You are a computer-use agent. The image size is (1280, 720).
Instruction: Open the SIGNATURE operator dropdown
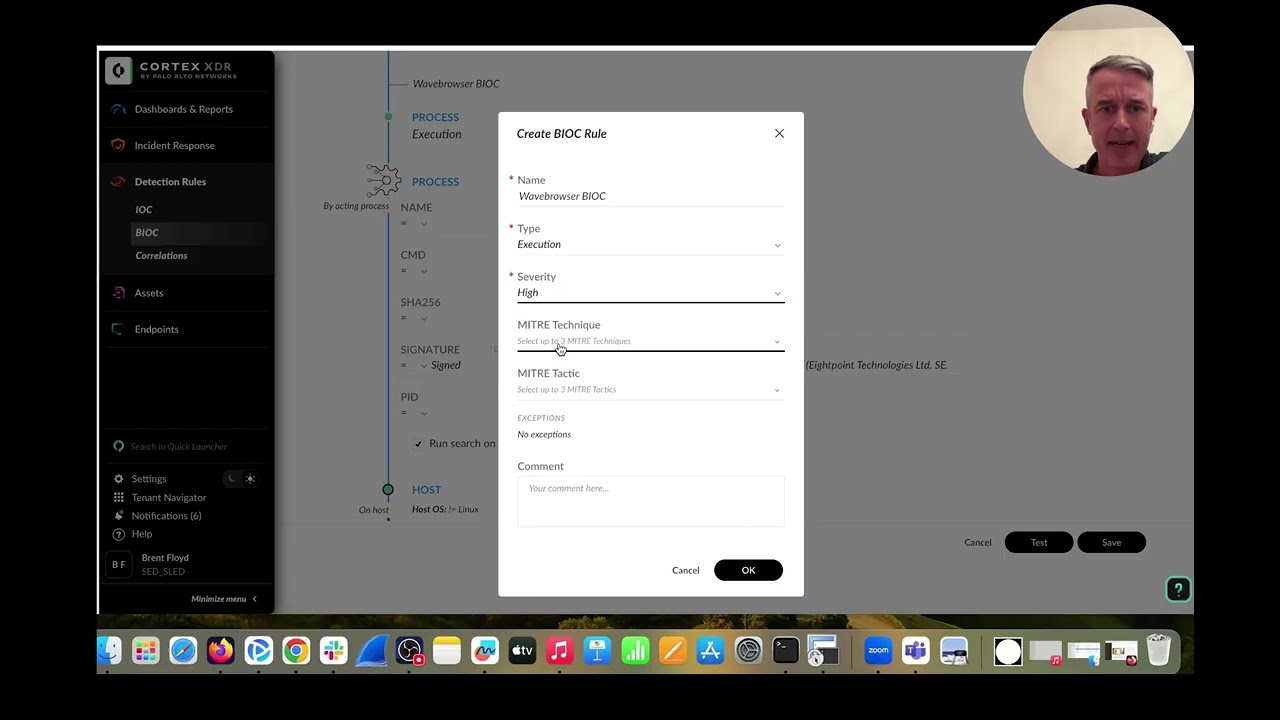click(415, 366)
